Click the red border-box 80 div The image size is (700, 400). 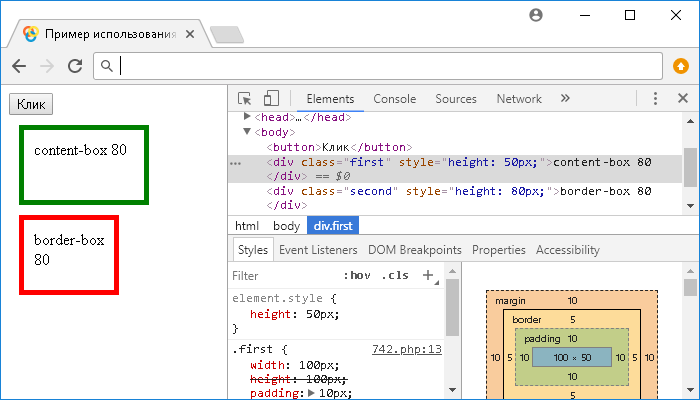[69, 255]
